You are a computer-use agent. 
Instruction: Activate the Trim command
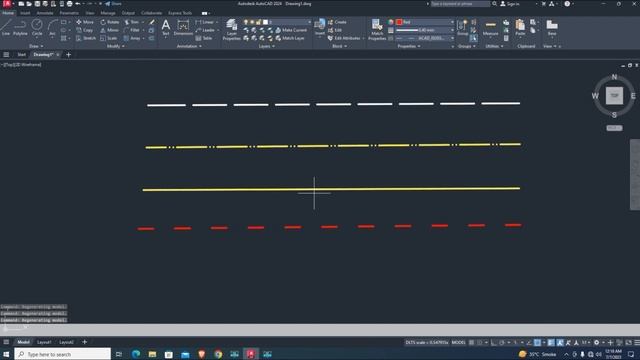click(131, 22)
